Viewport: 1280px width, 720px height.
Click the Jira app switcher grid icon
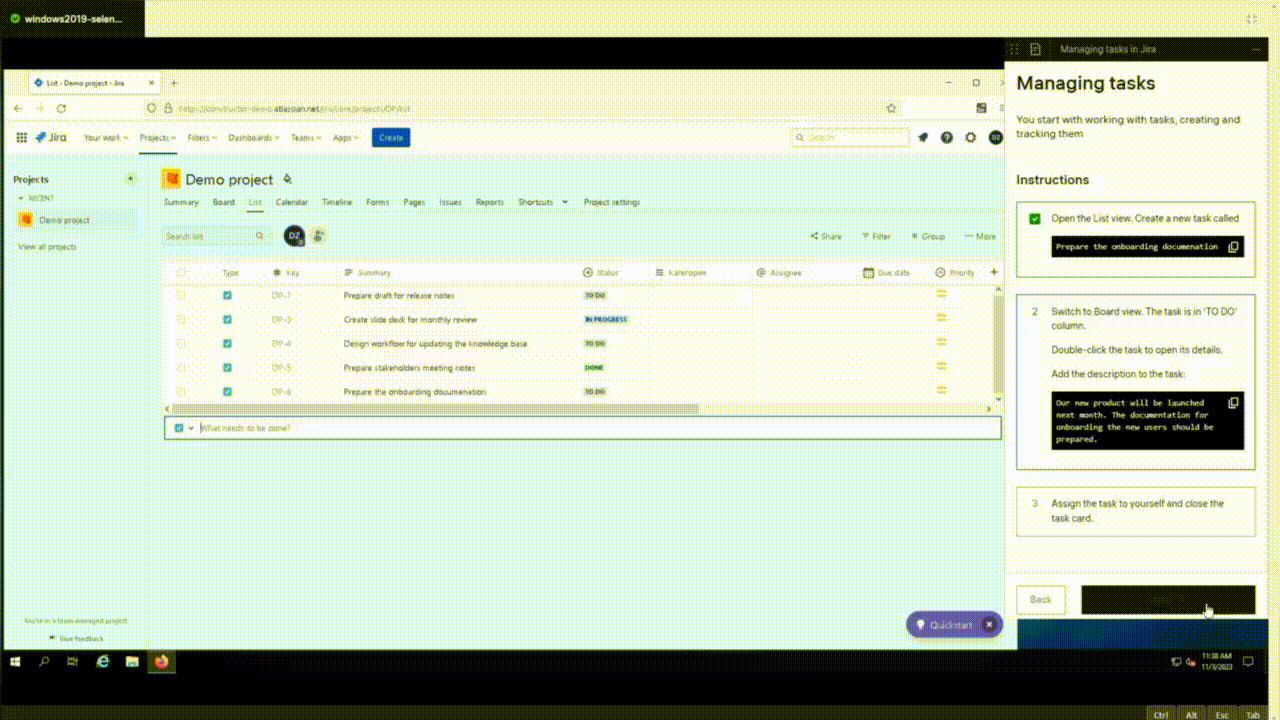(x=21, y=137)
